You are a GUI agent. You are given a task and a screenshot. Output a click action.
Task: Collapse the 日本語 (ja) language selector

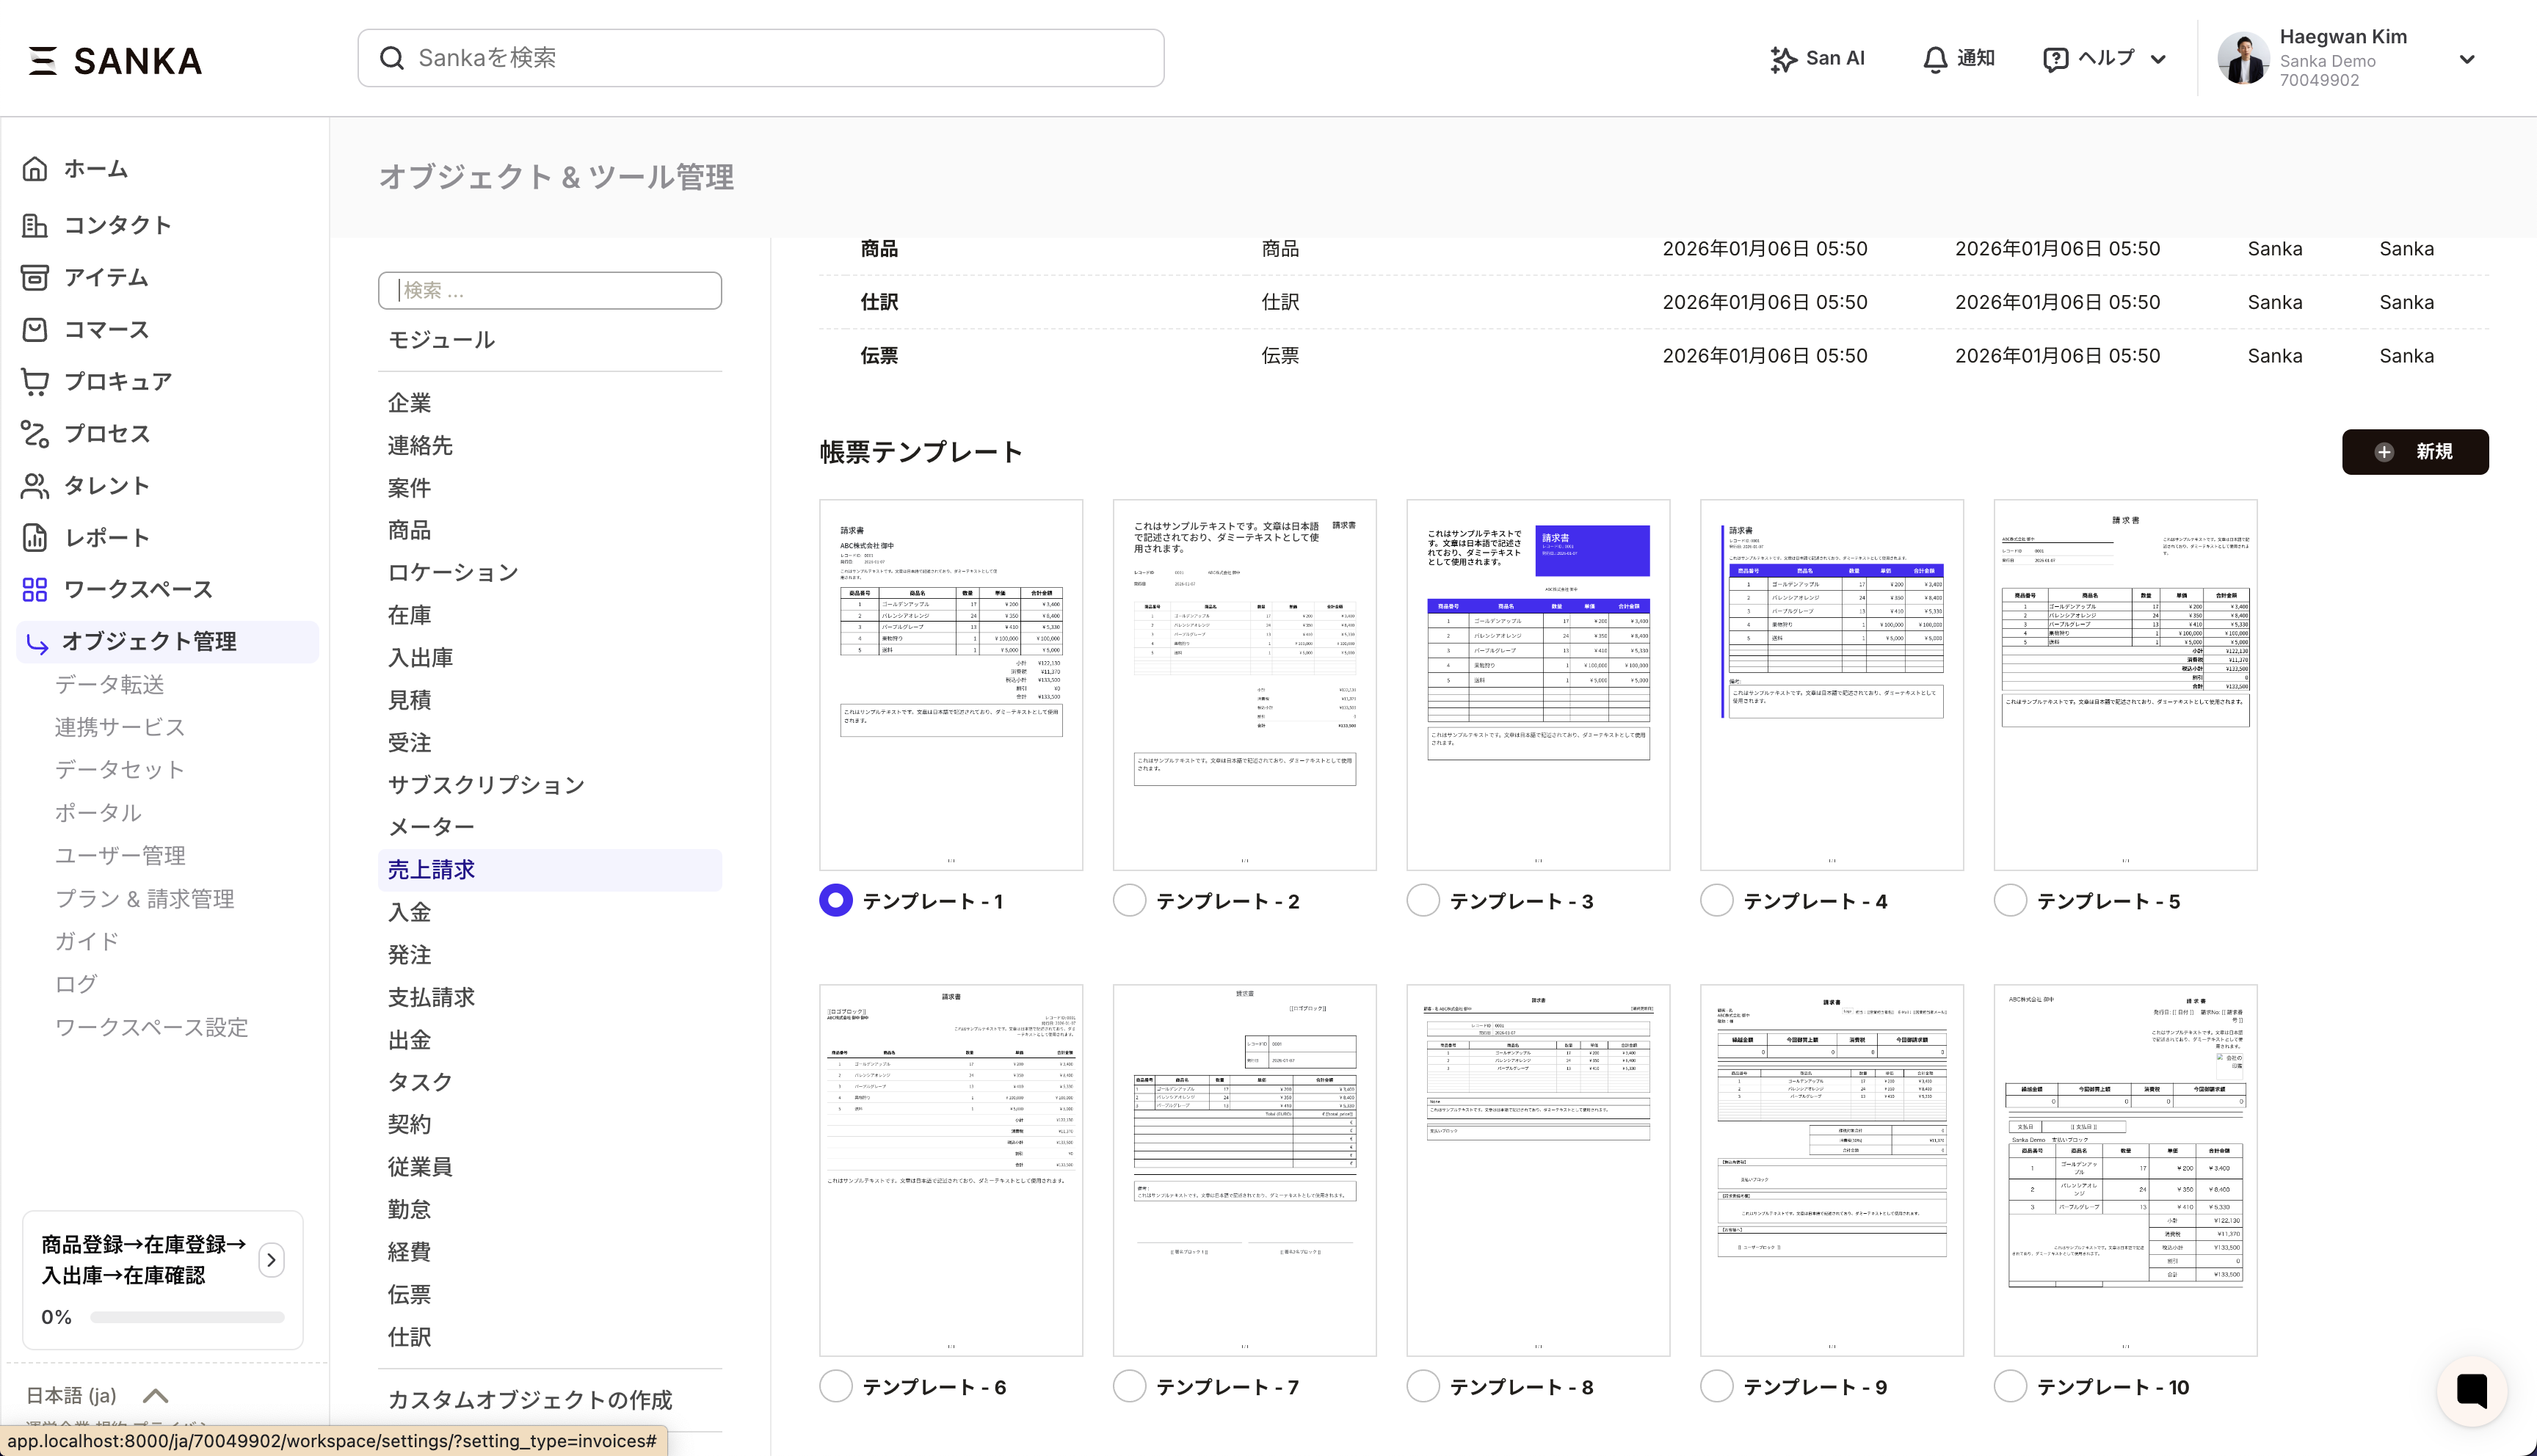click(155, 1396)
